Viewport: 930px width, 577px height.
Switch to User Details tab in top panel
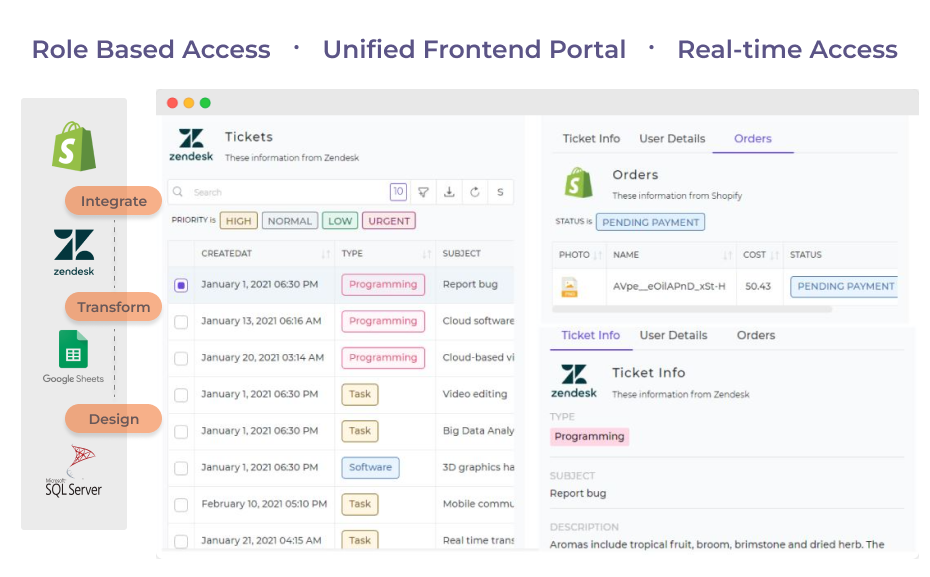[x=672, y=139]
